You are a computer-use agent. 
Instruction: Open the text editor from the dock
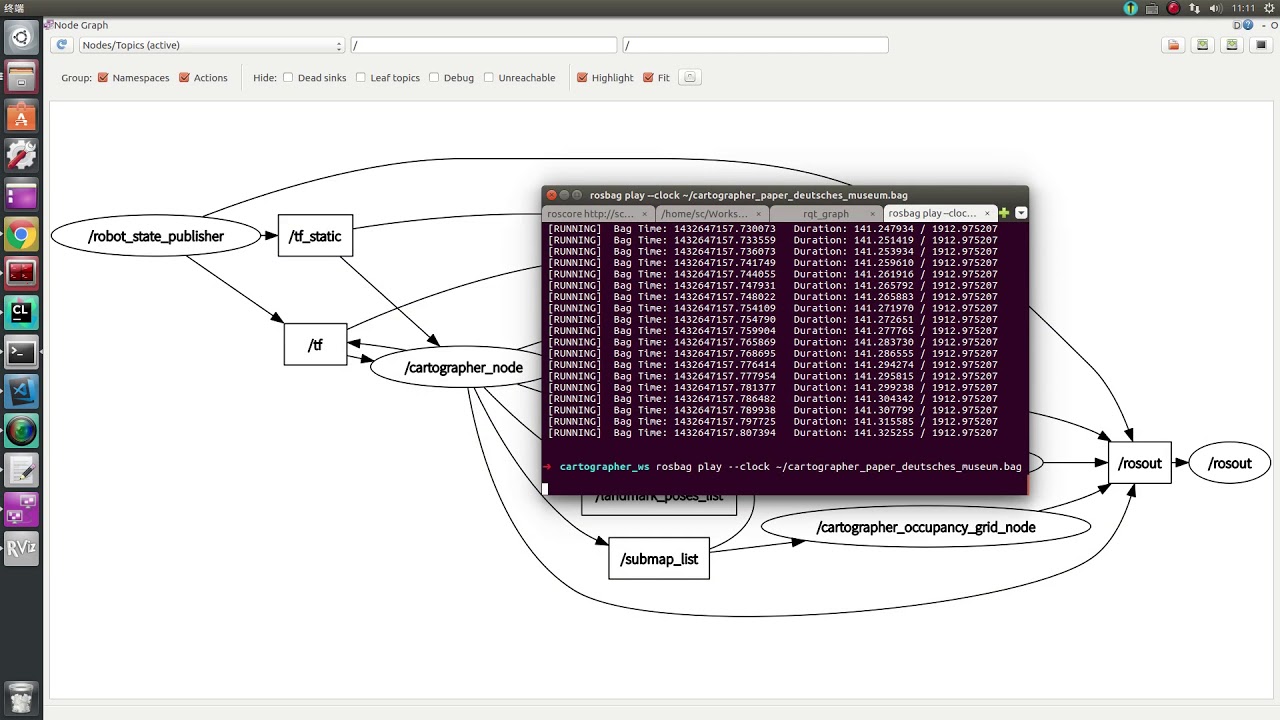point(21,470)
